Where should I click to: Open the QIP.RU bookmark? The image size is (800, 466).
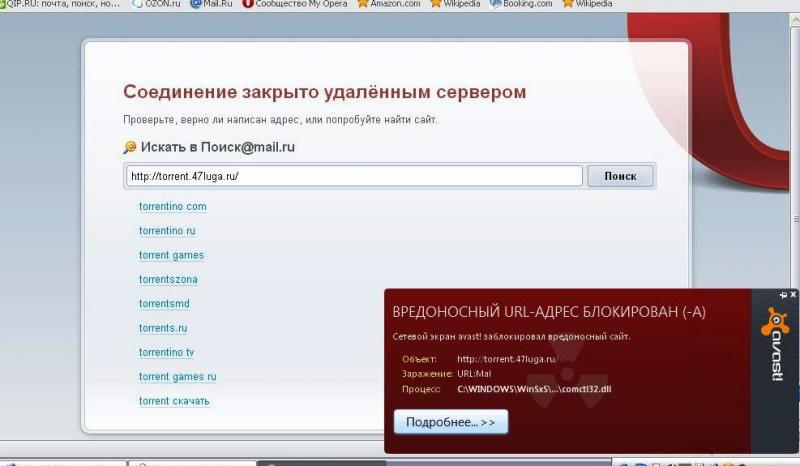coord(60,4)
